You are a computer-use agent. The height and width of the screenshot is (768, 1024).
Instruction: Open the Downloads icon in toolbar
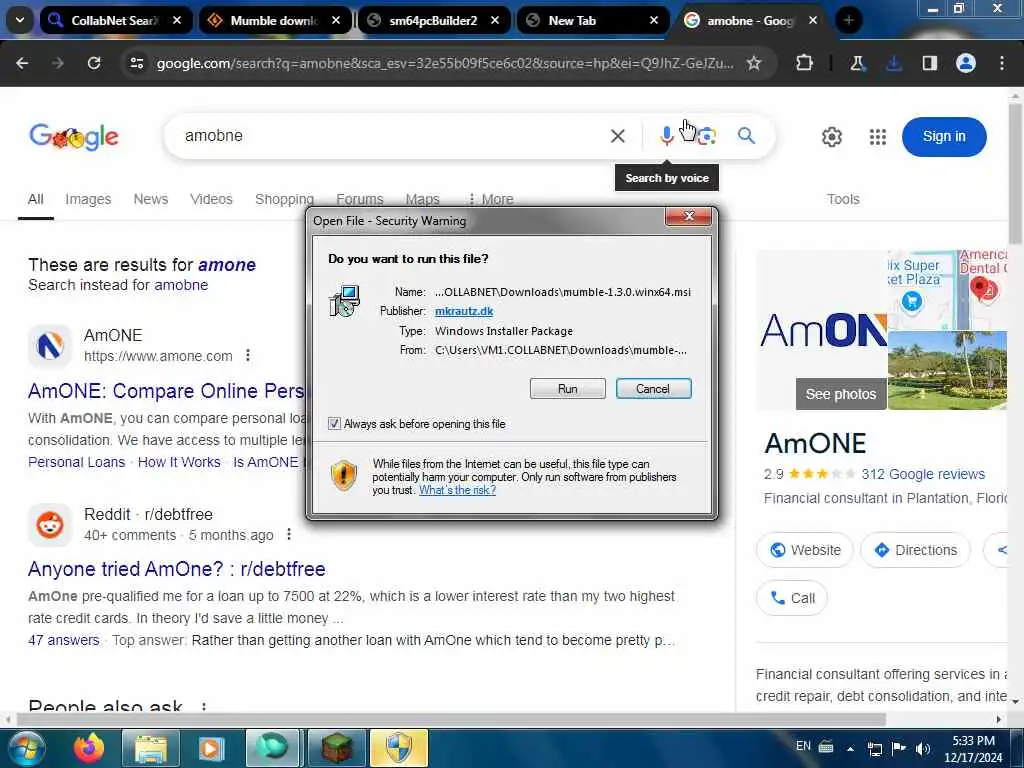(893, 63)
